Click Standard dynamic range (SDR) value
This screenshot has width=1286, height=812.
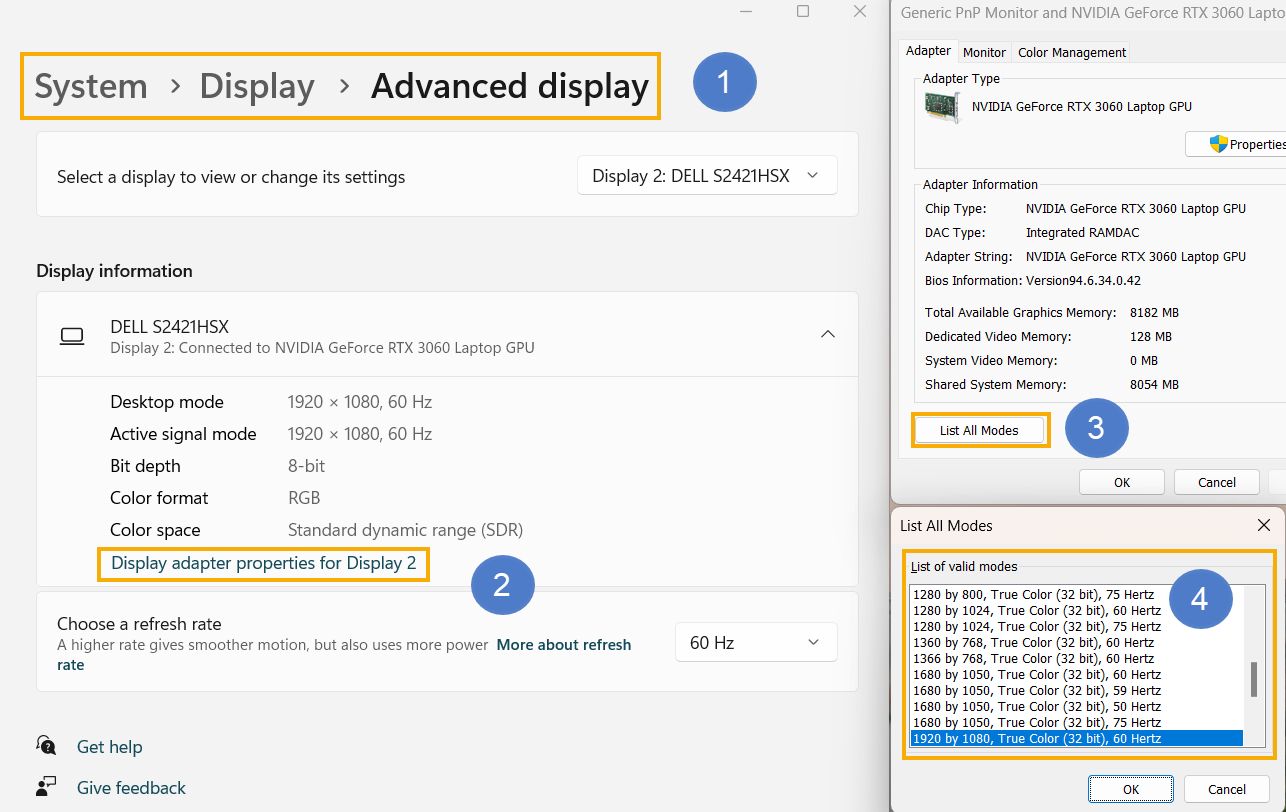[405, 530]
